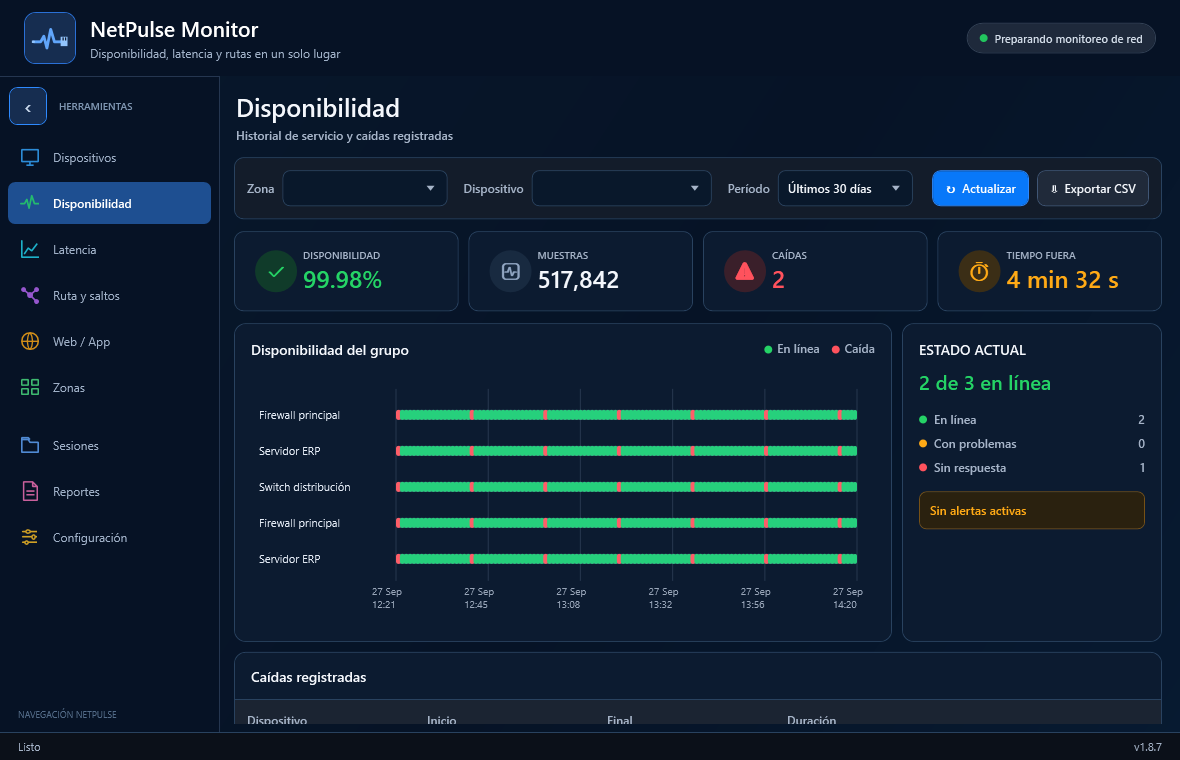
Task: Click the Ruta y saltos nodes icon
Action: click(x=30, y=296)
